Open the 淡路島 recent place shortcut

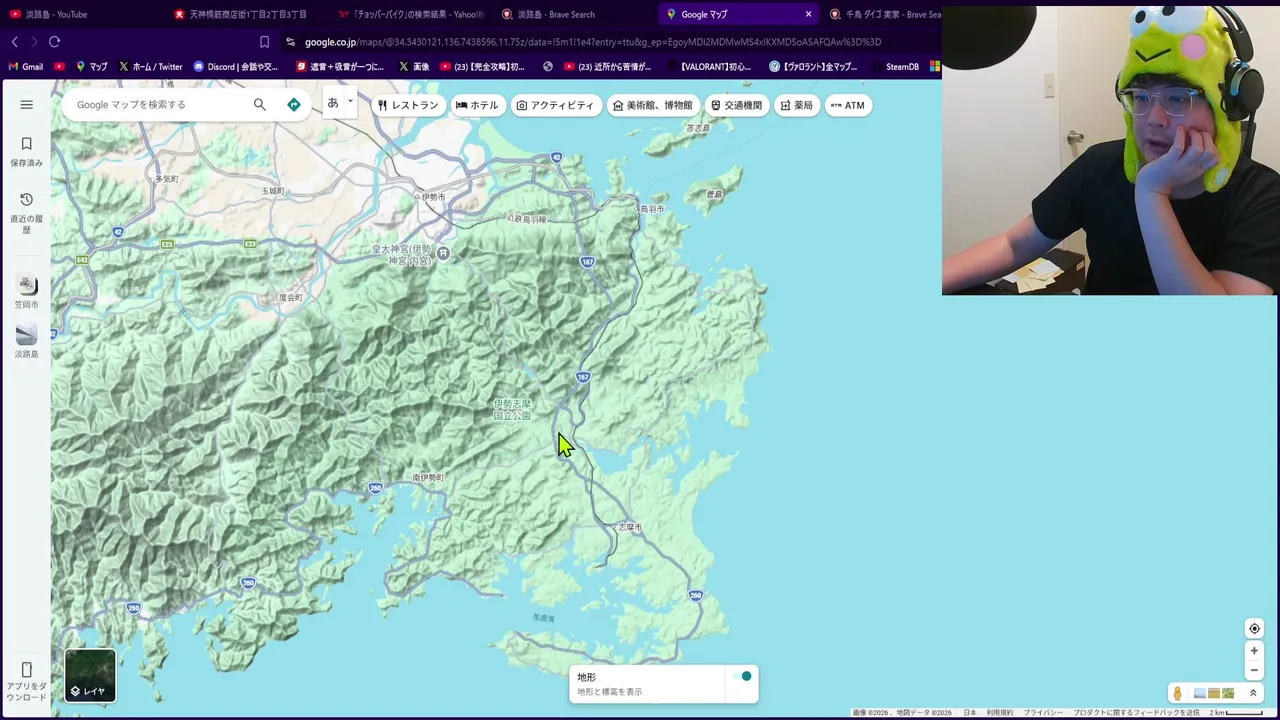point(27,341)
